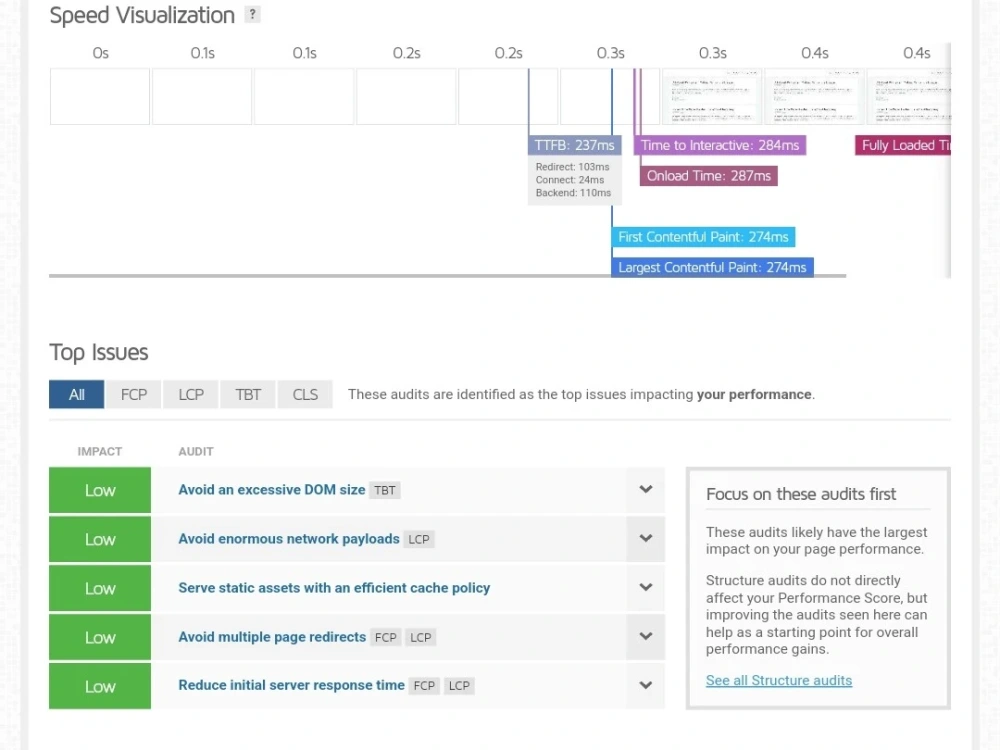Switch to the FCP issues tab

tap(134, 395)
